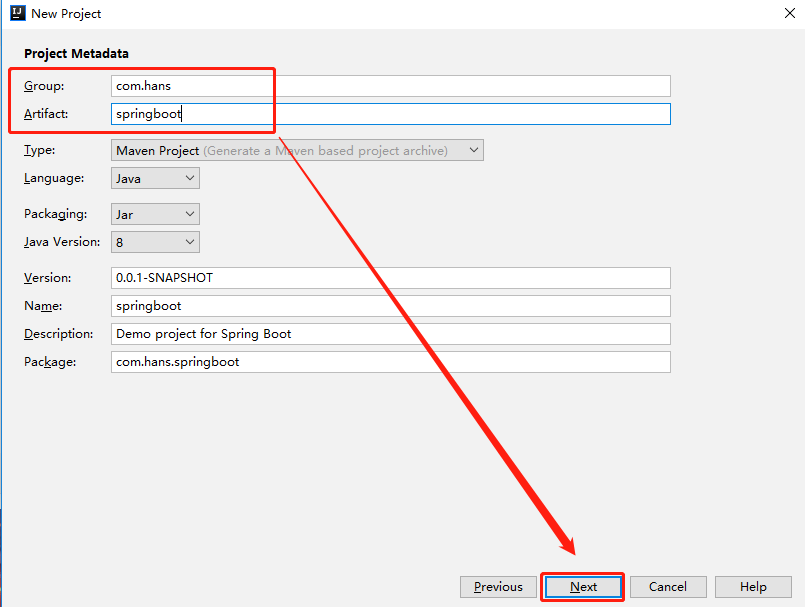Open the Packaging dropdown set to Jar
This screenshot has height=607, width=805.
pyautogui.click(x=156, y=214)
